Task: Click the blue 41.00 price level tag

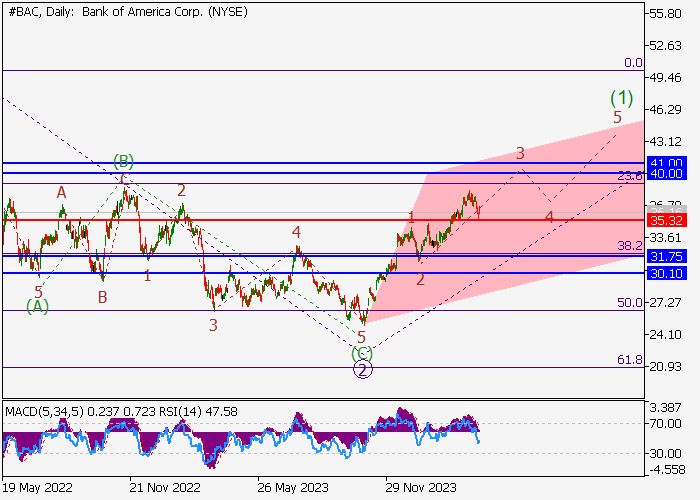Action: pyautogui.click(x=666, y=162)
